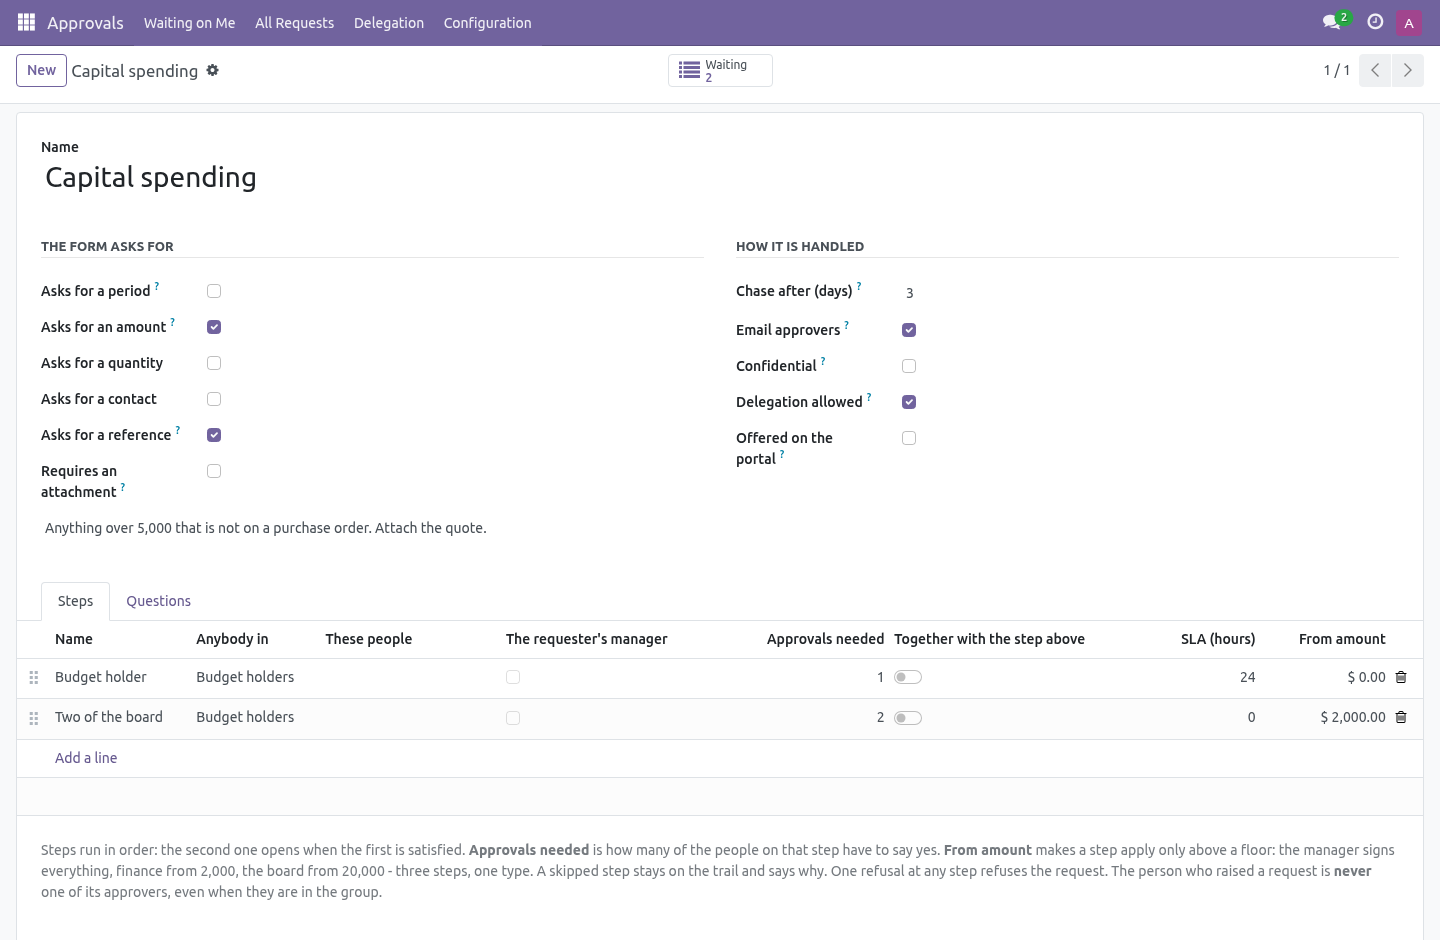Sort by the SLA (hours) column header
The image size is (1440, 940).
tap(1218, 639)
